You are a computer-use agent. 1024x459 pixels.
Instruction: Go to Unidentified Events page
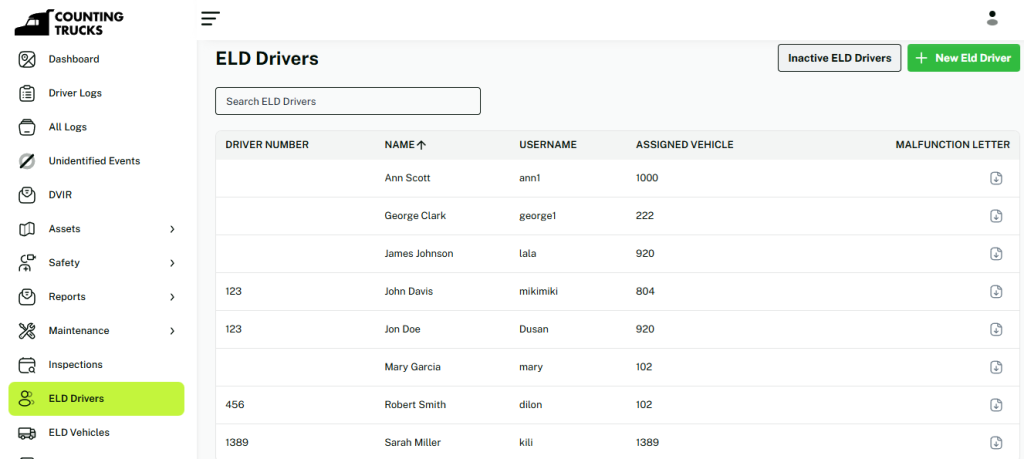click(x=94, y=161)
